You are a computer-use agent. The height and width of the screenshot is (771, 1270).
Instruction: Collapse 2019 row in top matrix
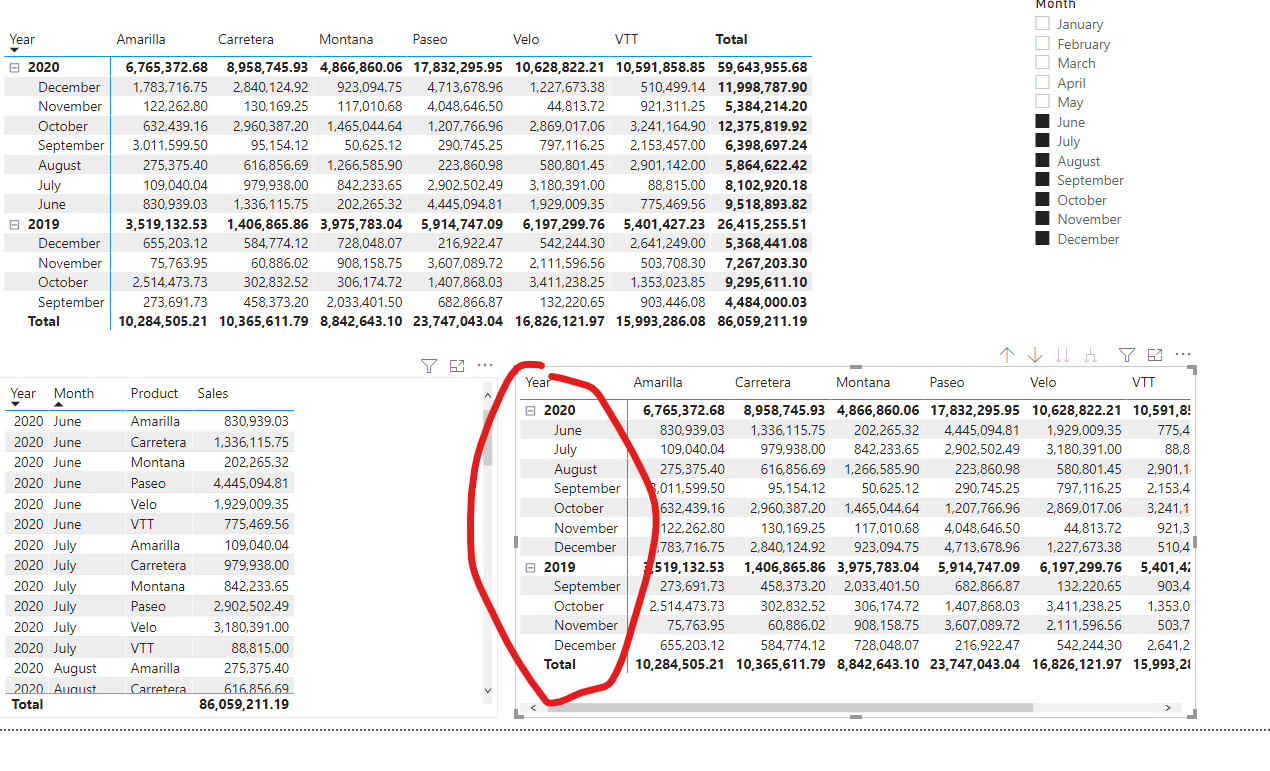15,224
